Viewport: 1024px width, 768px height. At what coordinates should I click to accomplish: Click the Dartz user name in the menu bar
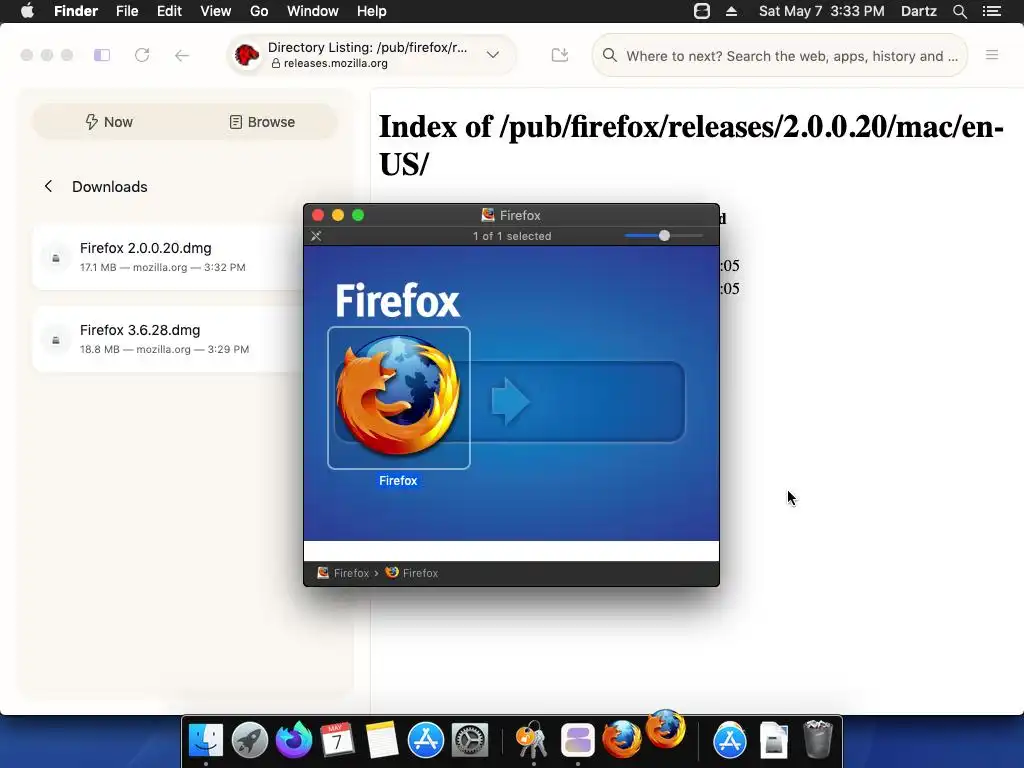tap(918, 11)
